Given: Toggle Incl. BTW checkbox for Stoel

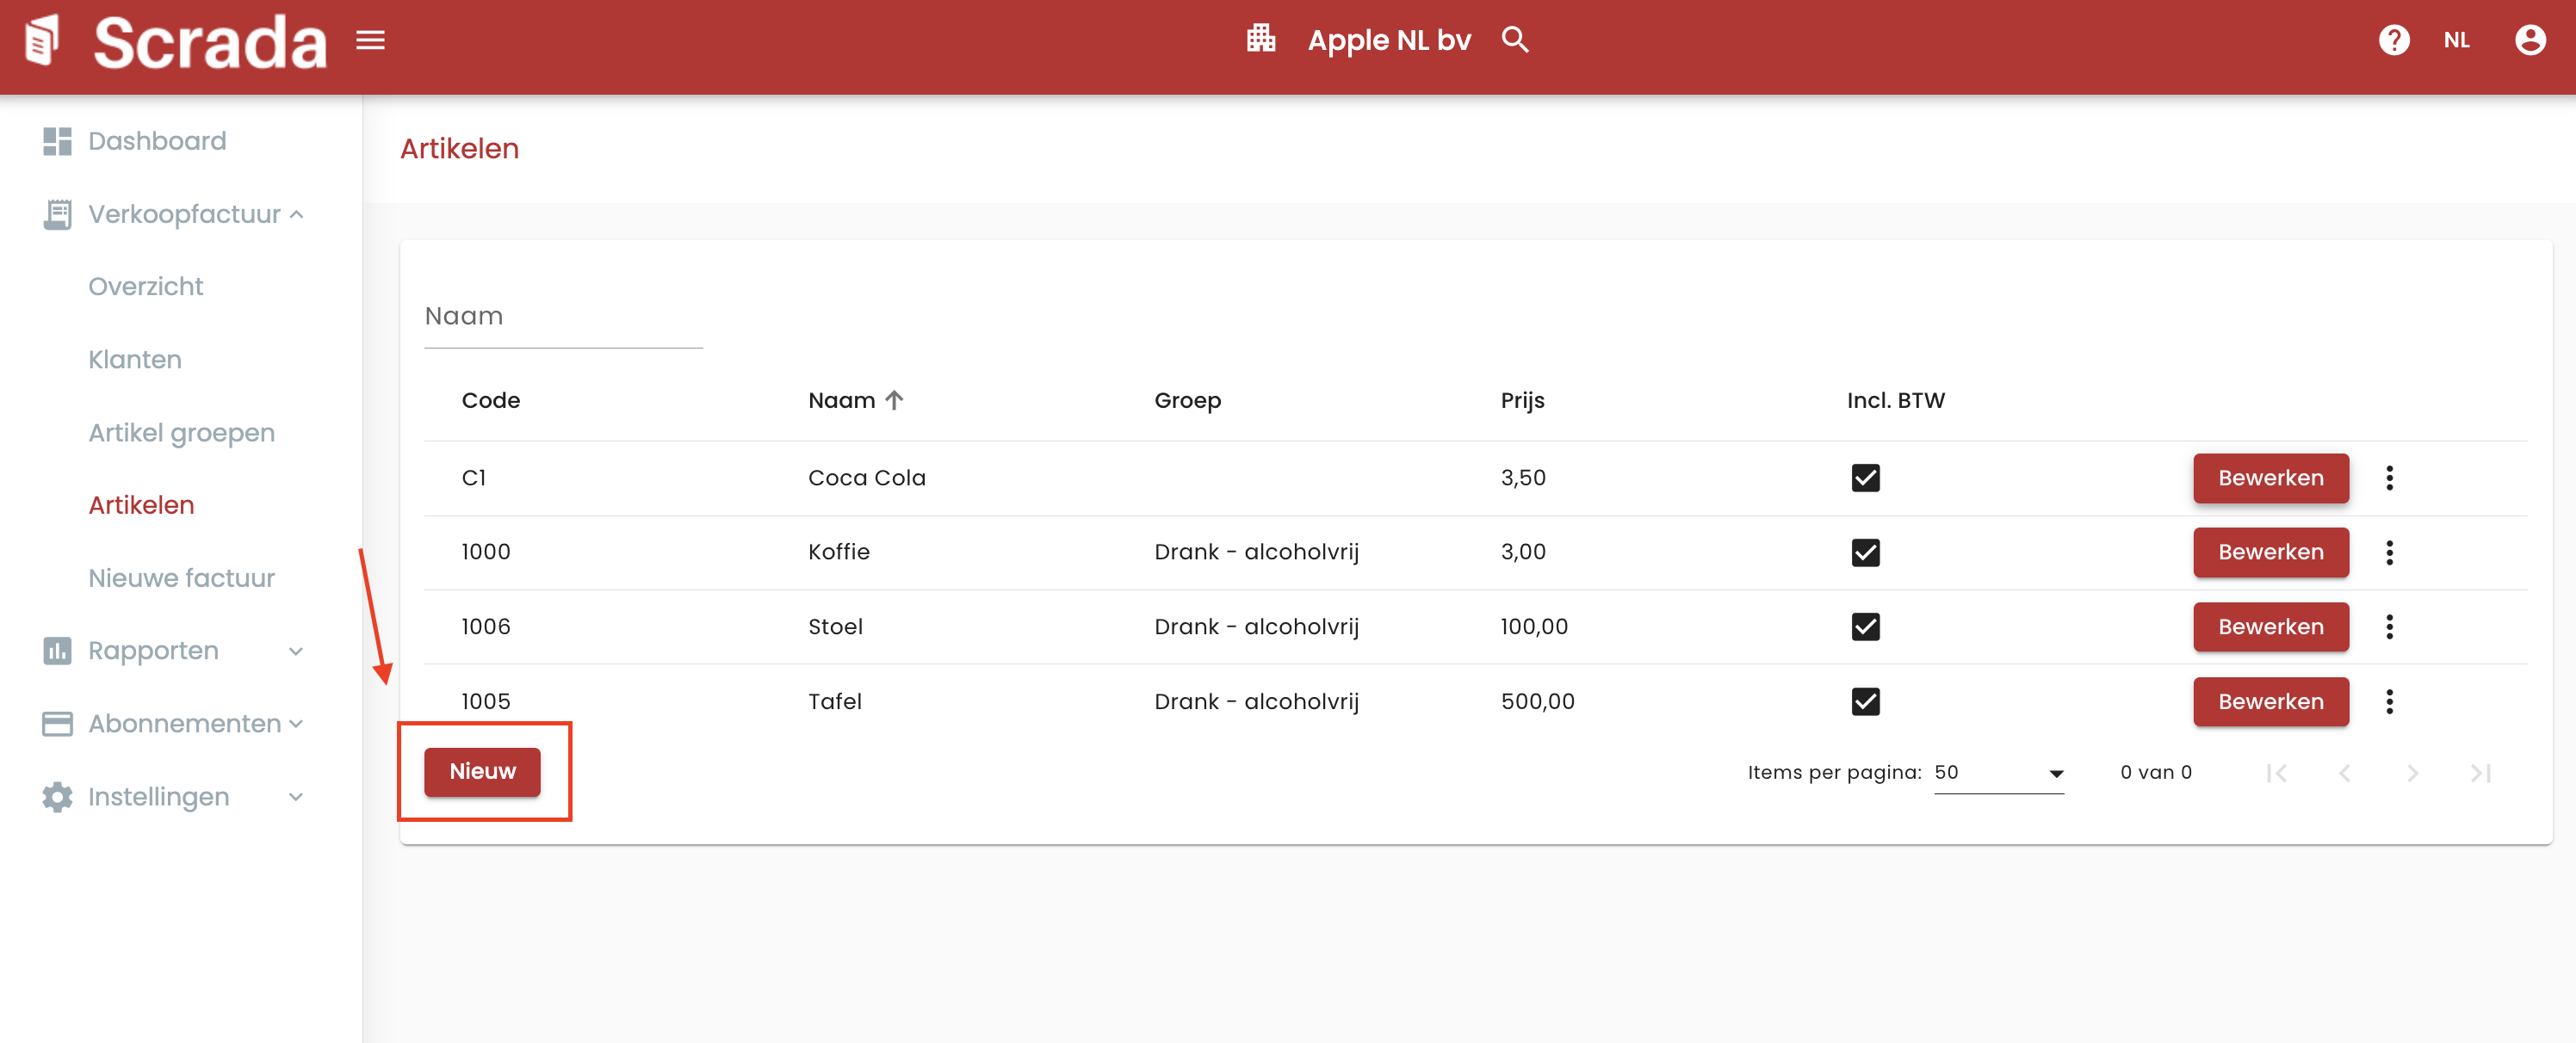Looking at the screenshot, I should coord(1865,627).
